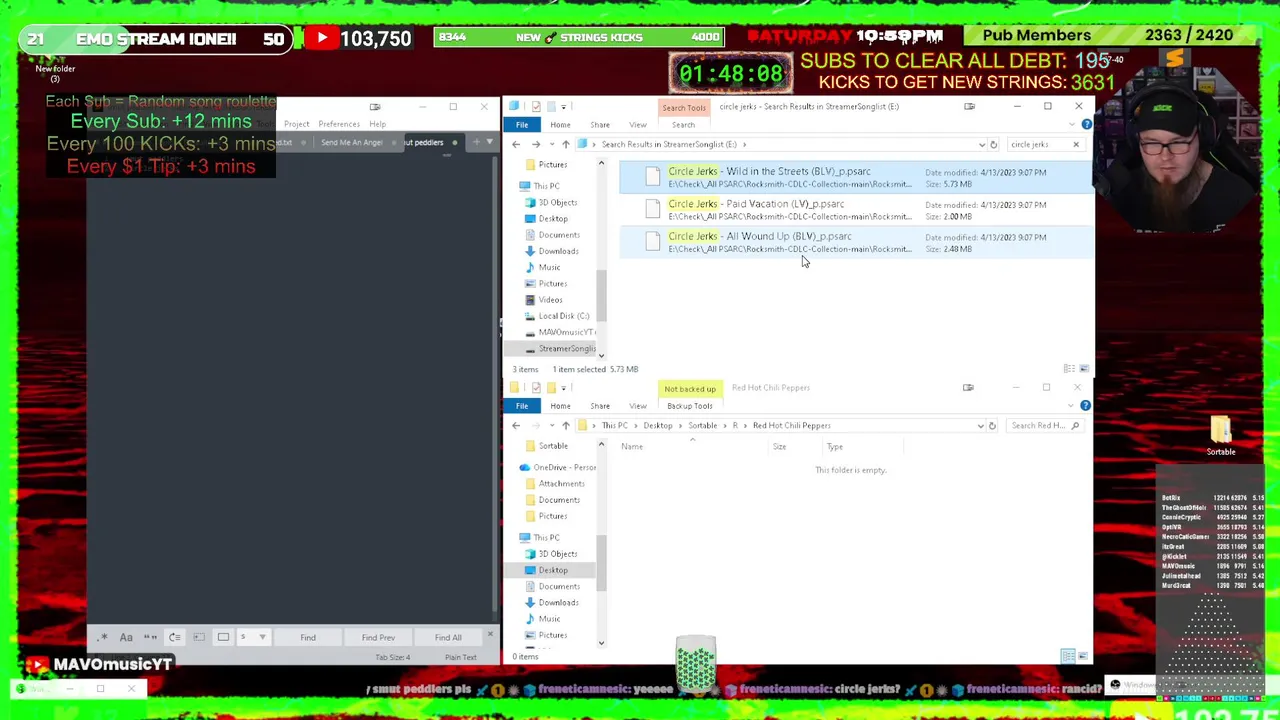Add a new tab in Sublime Text
The image size is (1280, 720).
click(x=476, y=142)
